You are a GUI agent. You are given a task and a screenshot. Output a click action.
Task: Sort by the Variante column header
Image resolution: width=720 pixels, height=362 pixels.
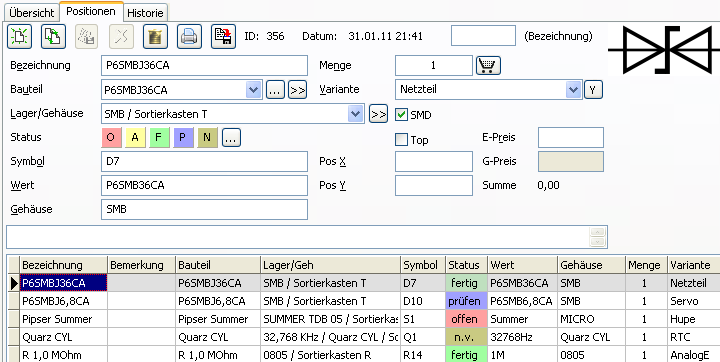[694, 265]
